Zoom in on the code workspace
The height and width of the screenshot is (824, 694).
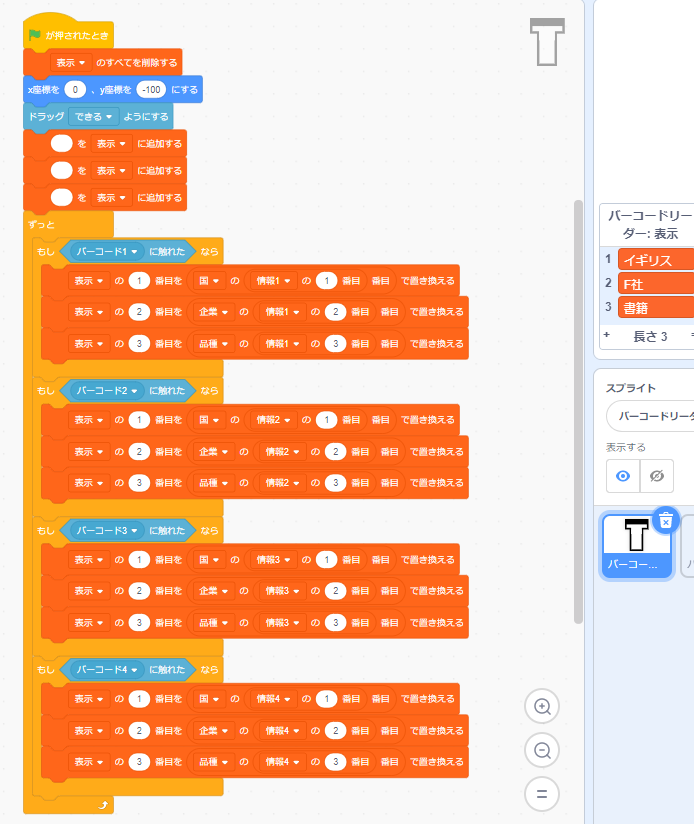coord(542,707)
